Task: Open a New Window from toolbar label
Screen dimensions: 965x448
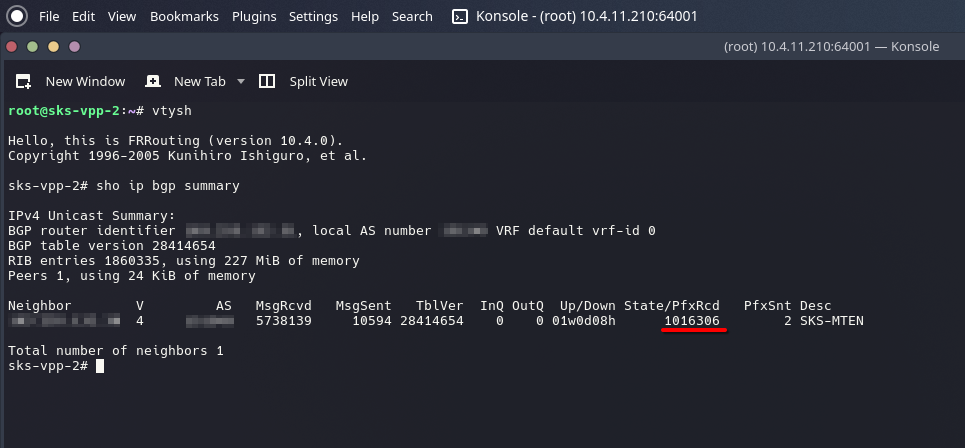Action: (86, 81)
